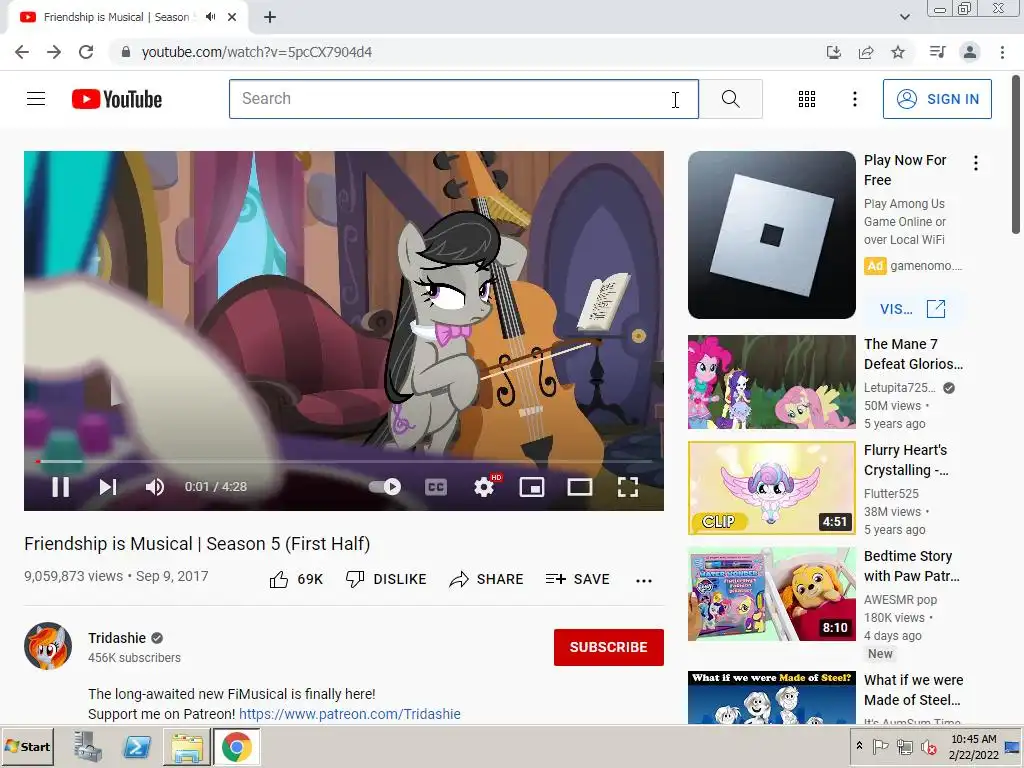The height and width of the screenshot is (768, 1024).
Task: Open the Patreon Tridashie link
Action: (x=349, y=714)
